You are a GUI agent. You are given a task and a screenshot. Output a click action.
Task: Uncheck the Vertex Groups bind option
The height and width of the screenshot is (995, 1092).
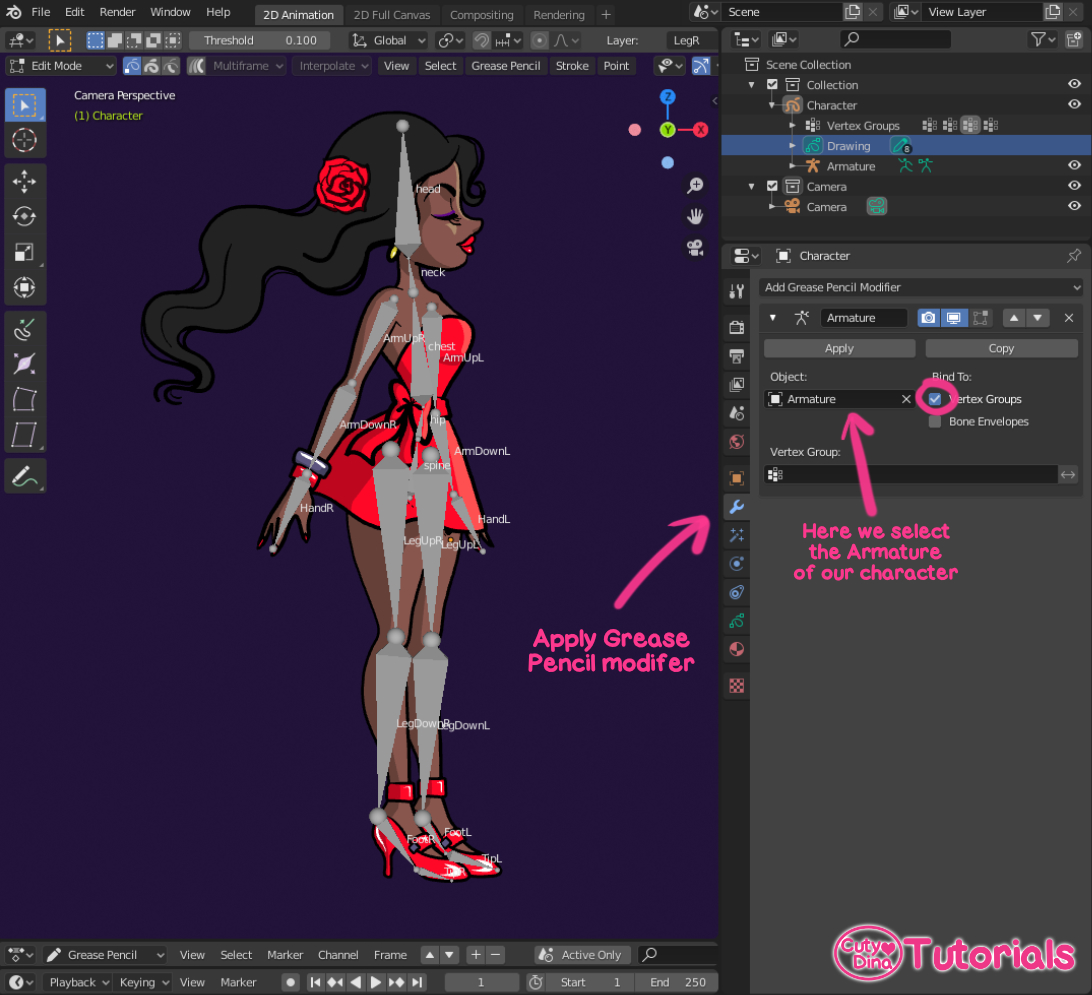click(934, 398)
